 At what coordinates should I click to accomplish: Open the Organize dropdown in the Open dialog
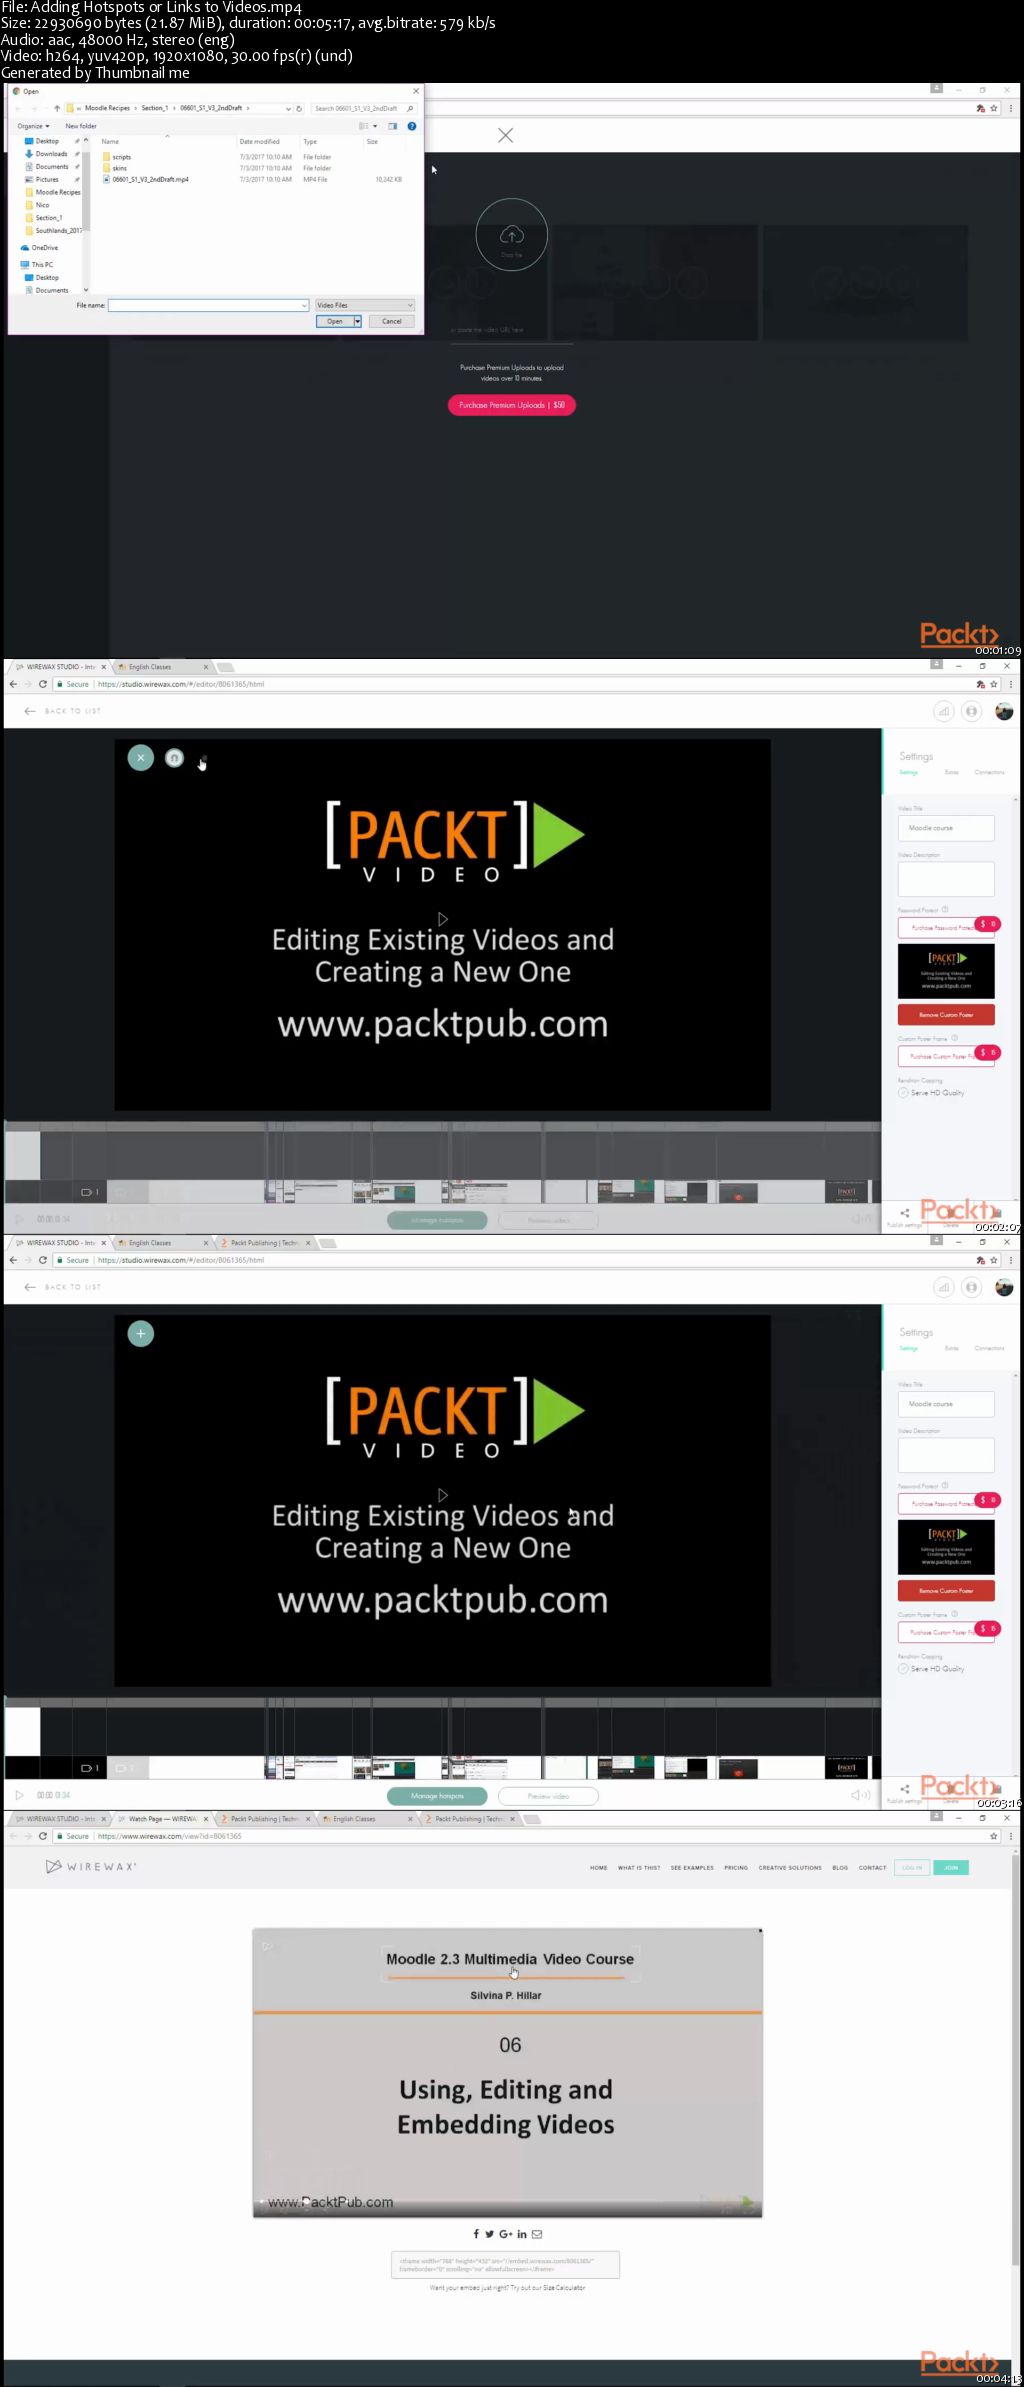pos(33,126)
